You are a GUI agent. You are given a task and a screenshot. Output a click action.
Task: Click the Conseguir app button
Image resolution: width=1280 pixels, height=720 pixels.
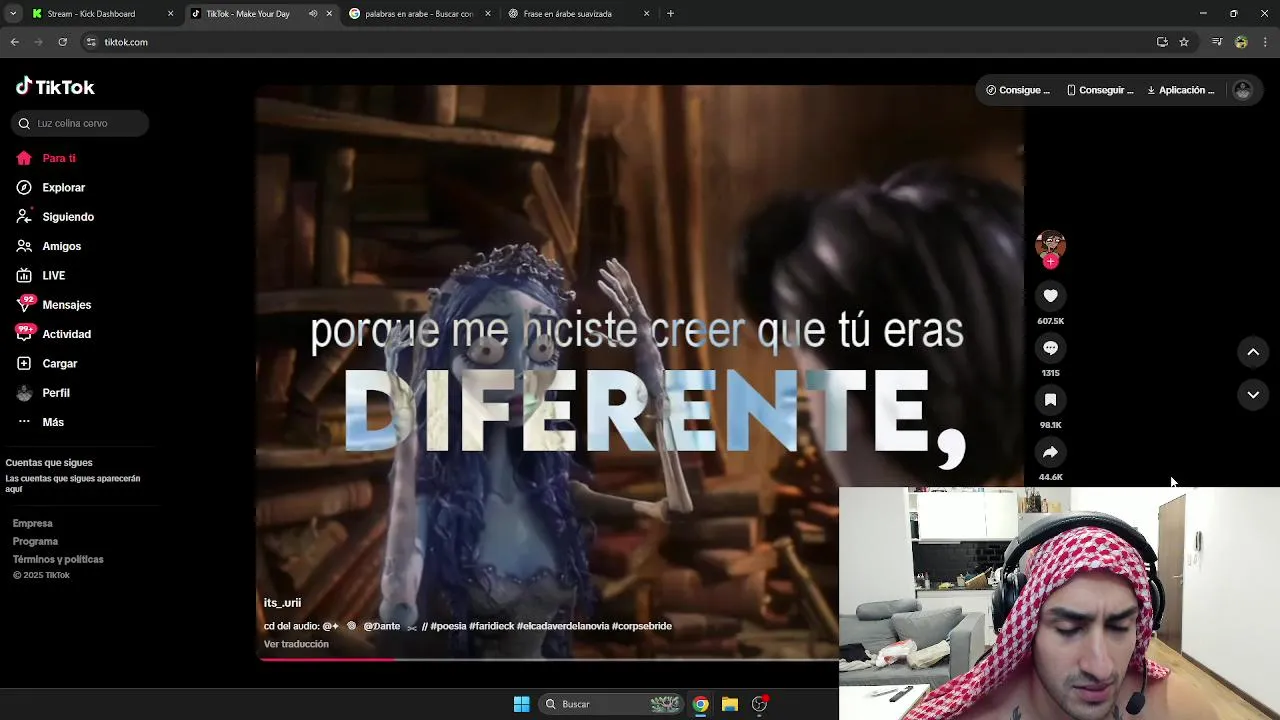(x=1100, y=90)
